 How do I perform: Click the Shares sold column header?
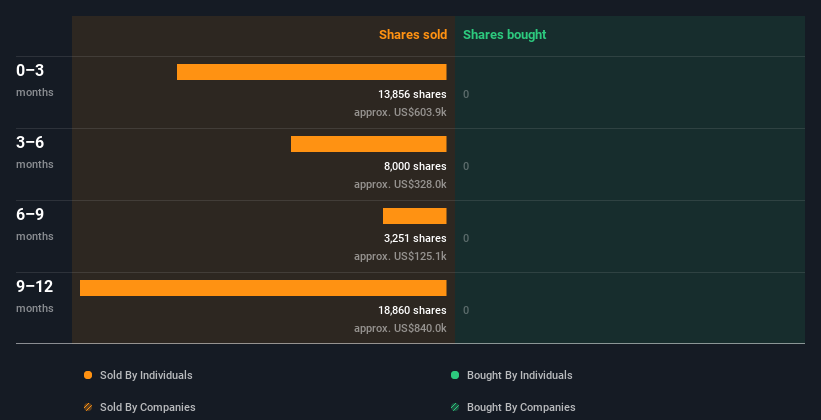click(413, 35)
